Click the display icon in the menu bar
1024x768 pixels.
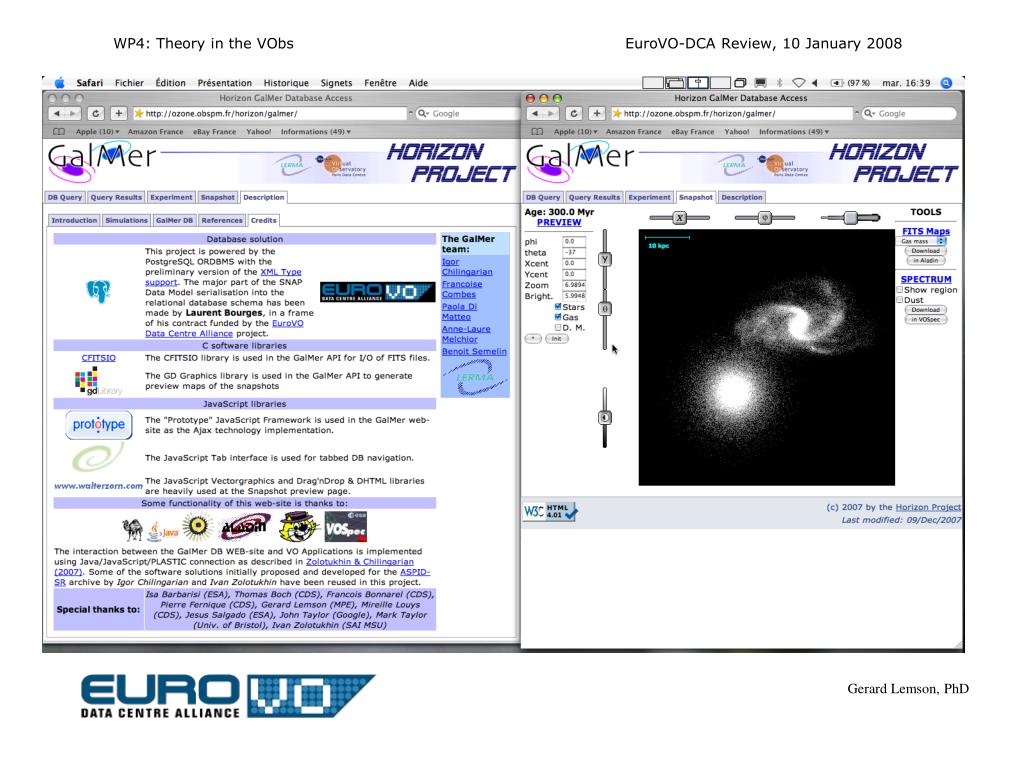coord(760,83)
